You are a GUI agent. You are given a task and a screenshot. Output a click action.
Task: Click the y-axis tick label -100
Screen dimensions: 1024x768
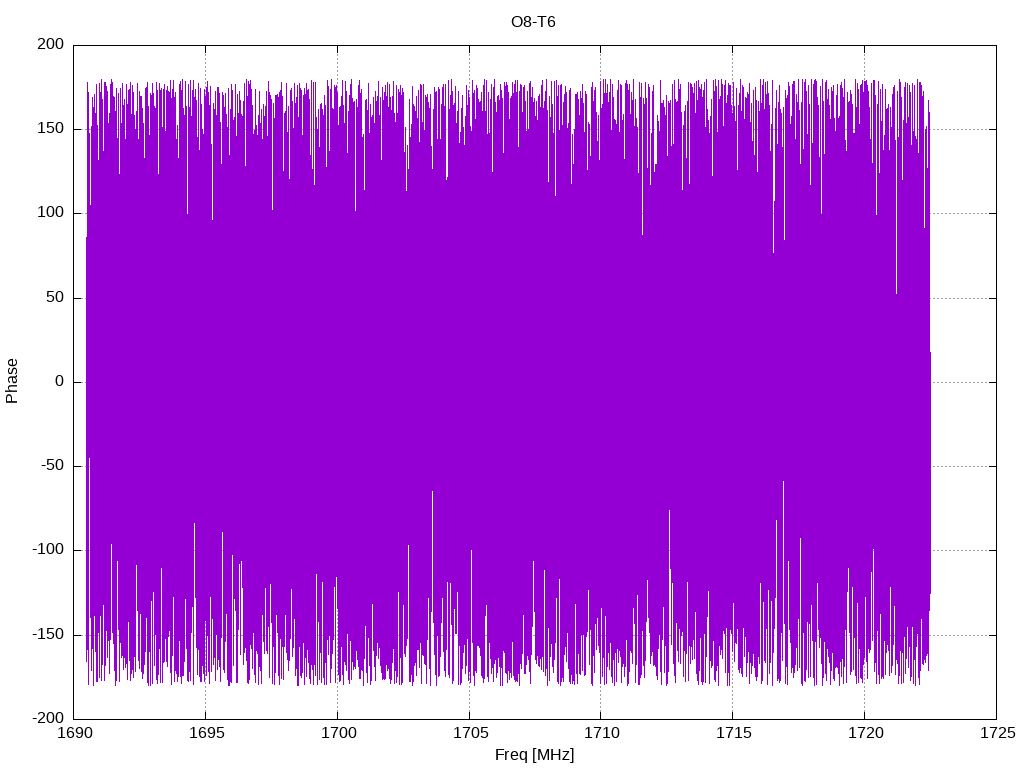coord(48,550)
